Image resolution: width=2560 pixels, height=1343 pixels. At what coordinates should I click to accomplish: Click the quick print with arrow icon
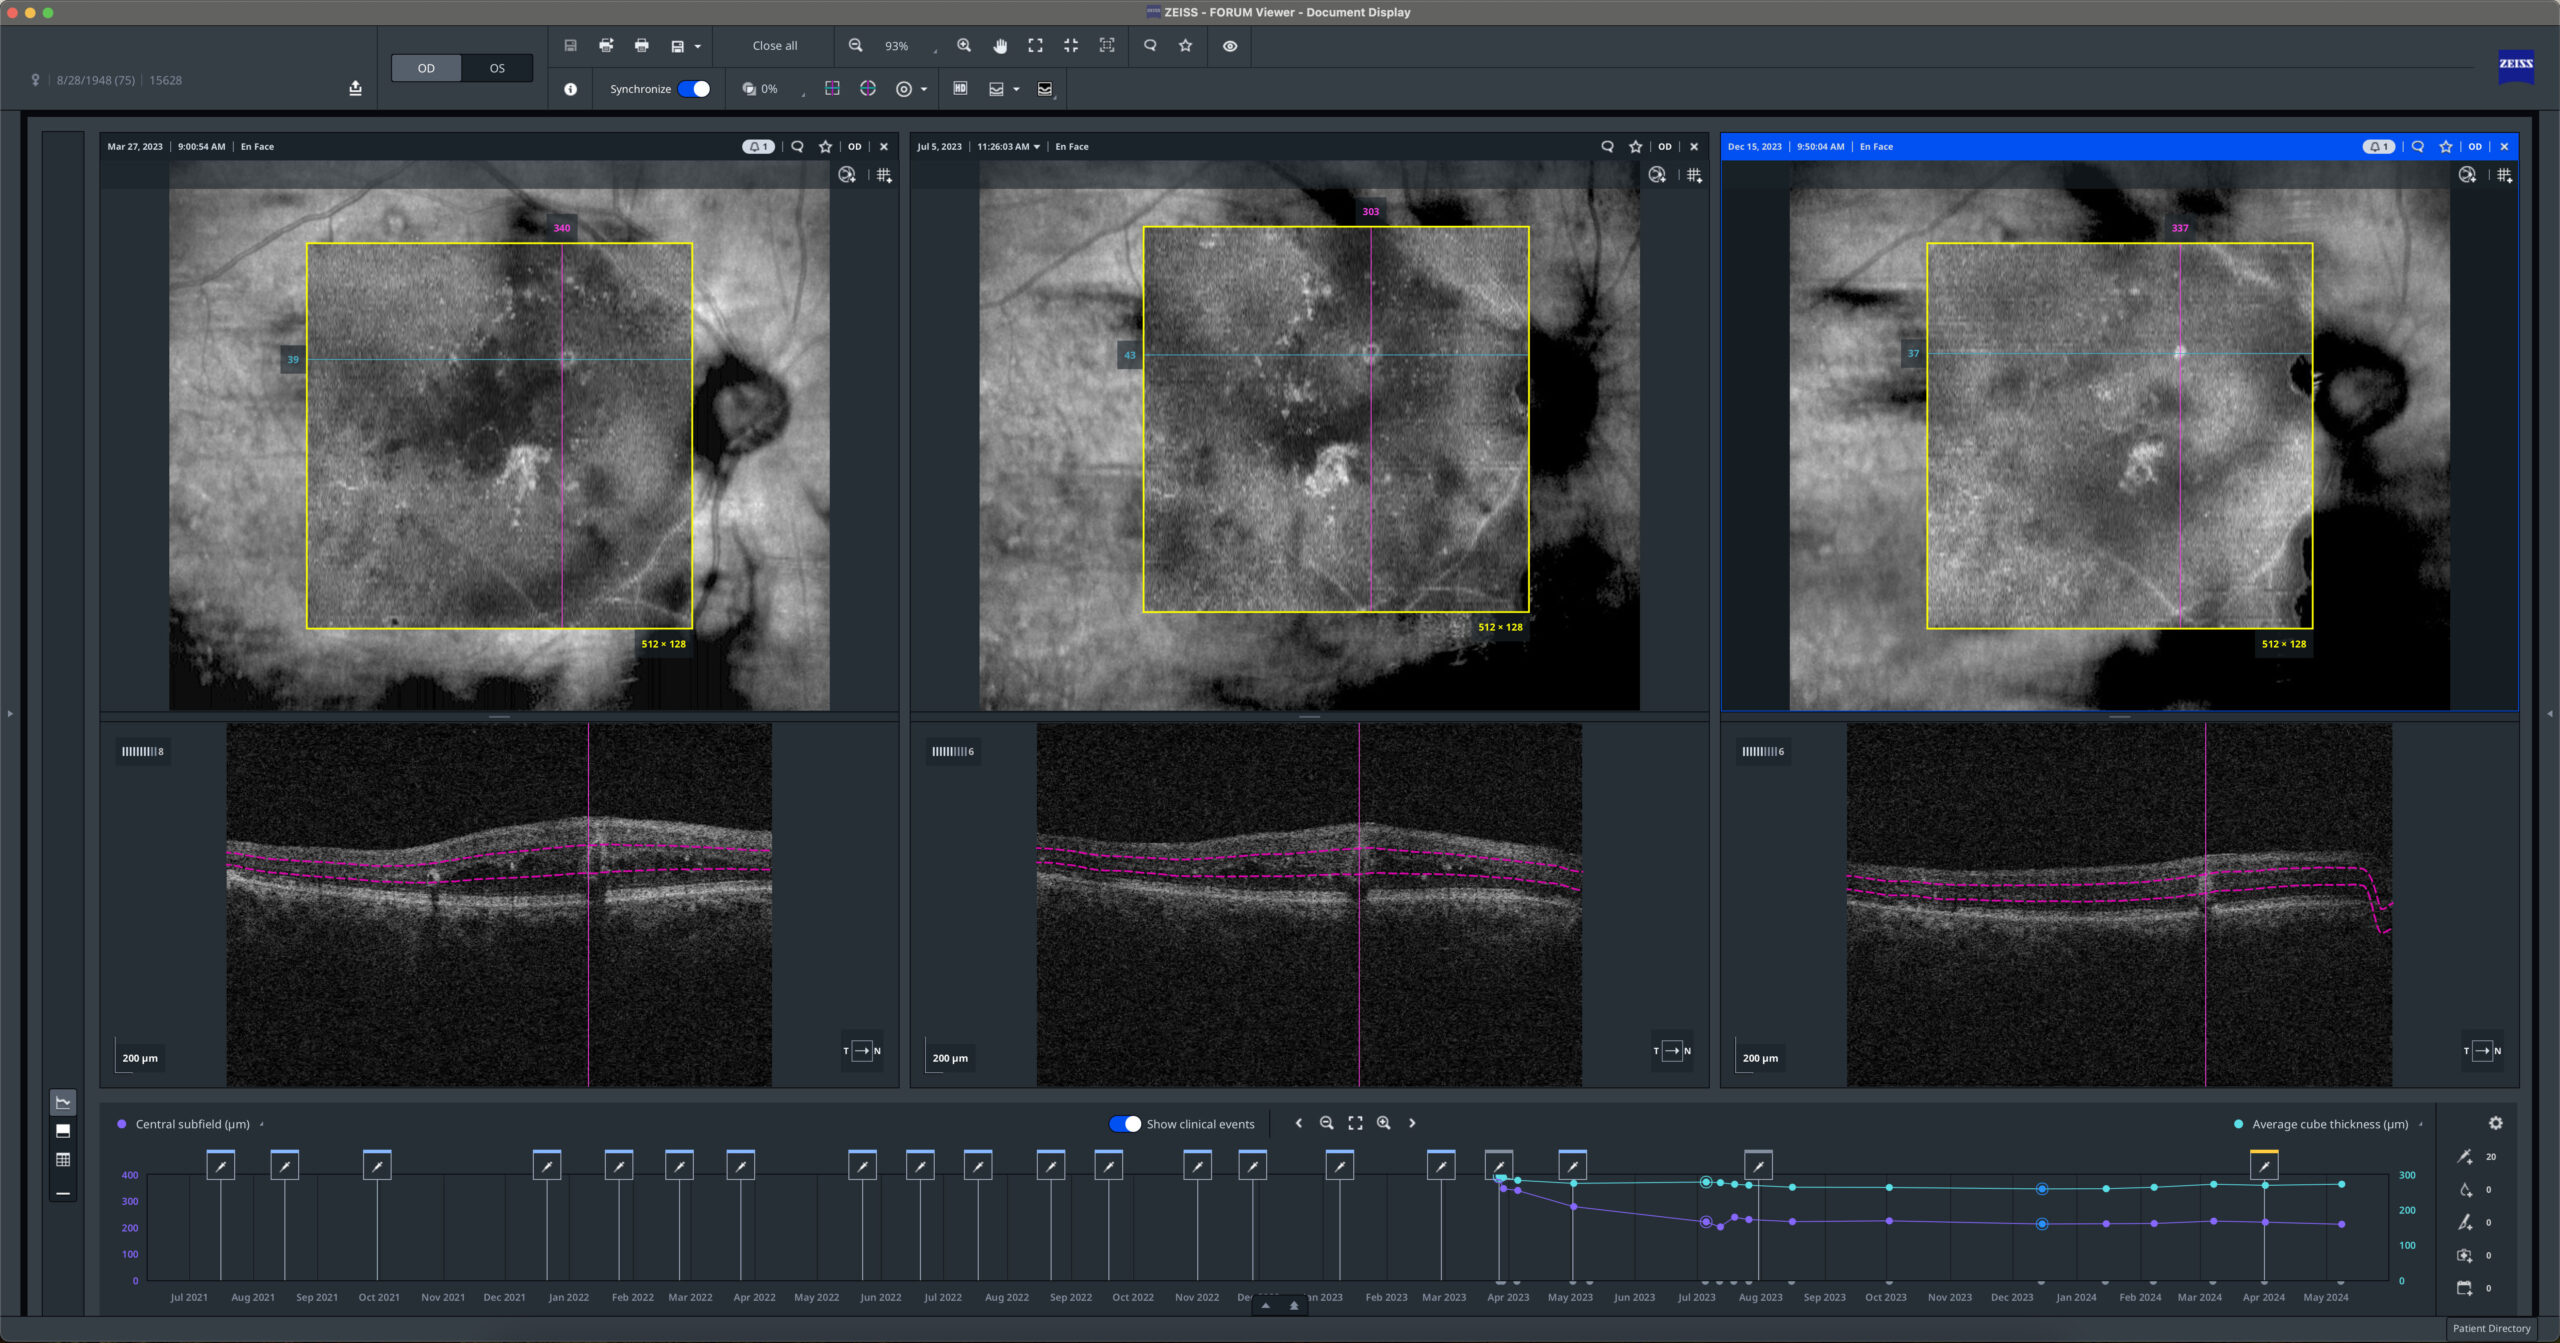click(x=606, y=46)
